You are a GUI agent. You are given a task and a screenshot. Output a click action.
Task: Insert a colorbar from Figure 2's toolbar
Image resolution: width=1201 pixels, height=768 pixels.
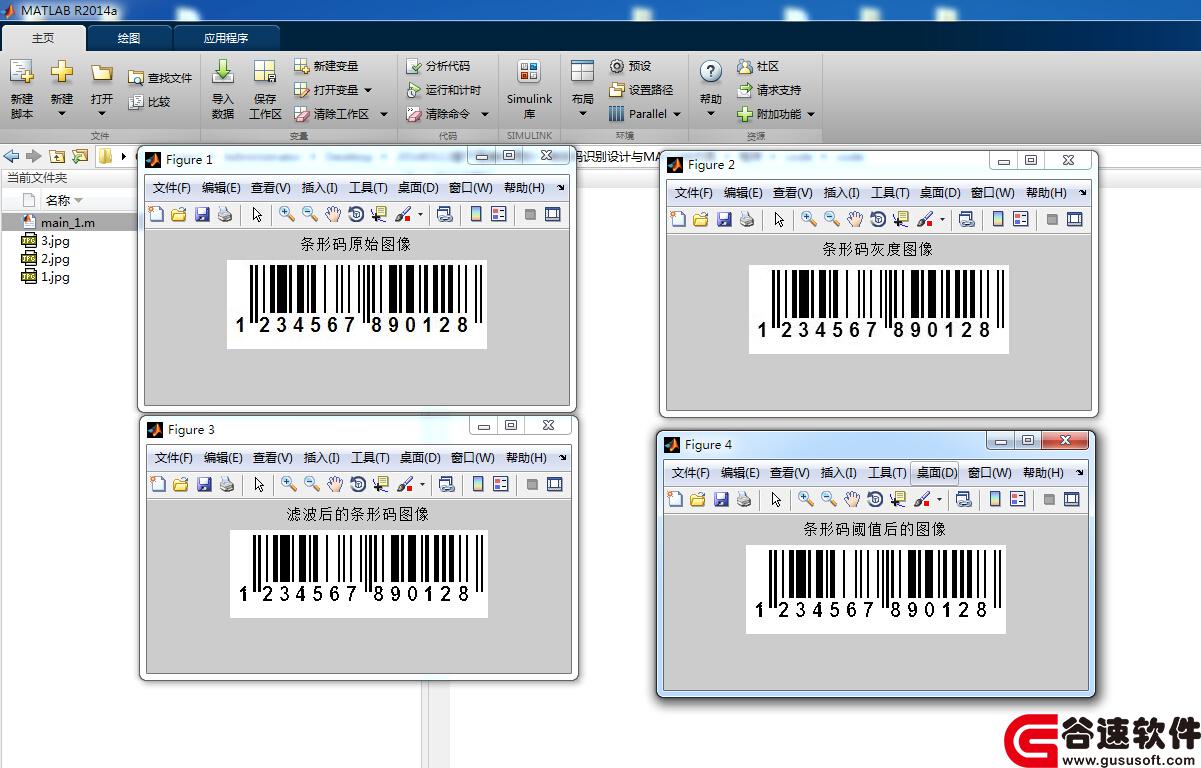click(998, 219)
